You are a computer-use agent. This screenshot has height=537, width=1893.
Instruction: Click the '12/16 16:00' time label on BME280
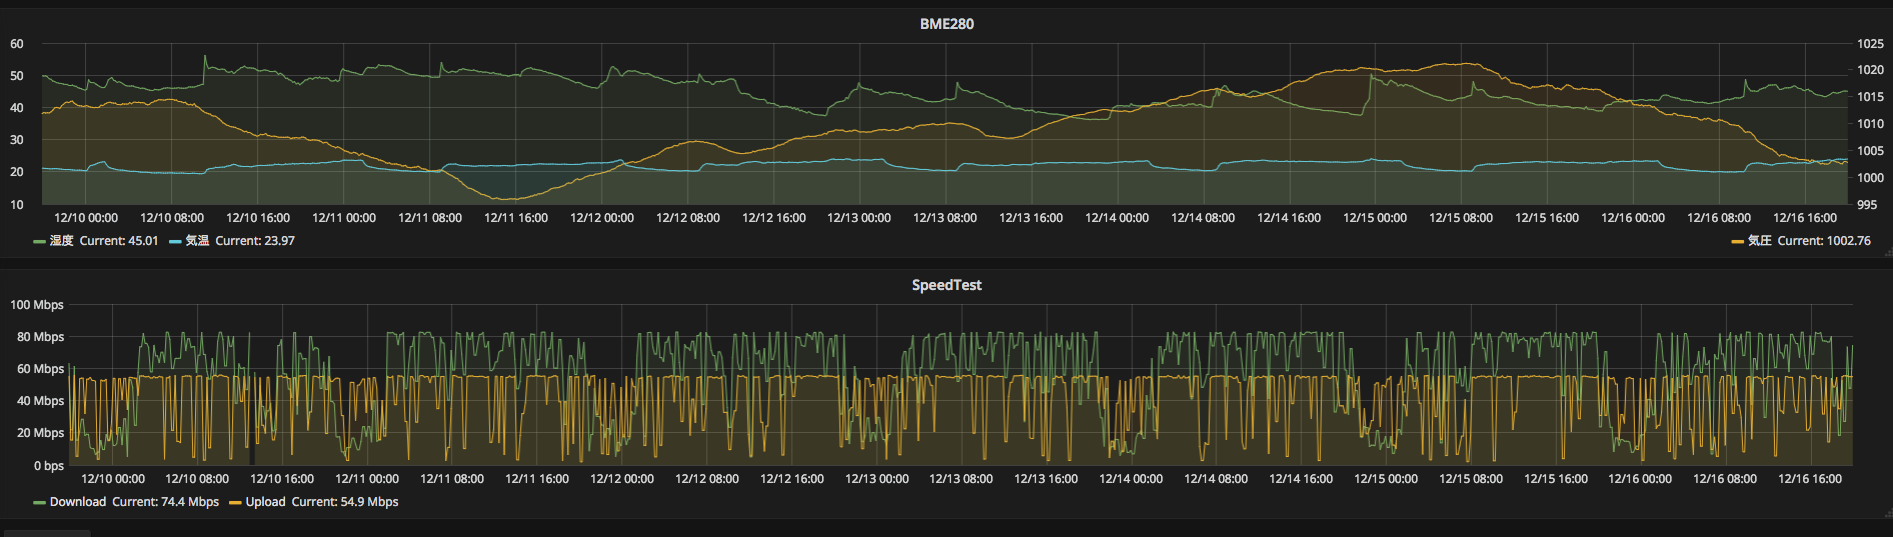click(x=1805, y=218)
